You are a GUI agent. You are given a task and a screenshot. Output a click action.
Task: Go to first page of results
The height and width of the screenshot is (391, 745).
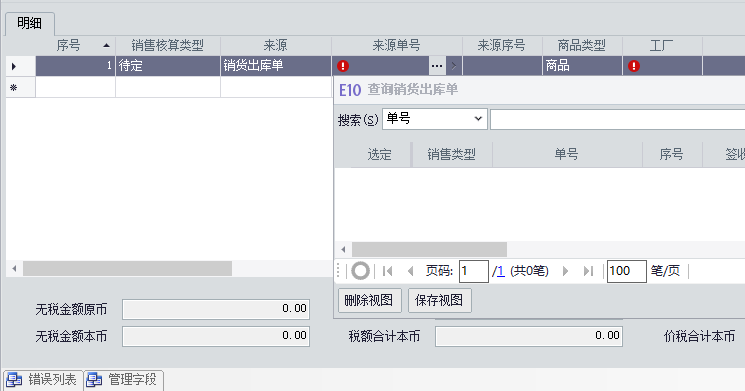tap(388, 271)
